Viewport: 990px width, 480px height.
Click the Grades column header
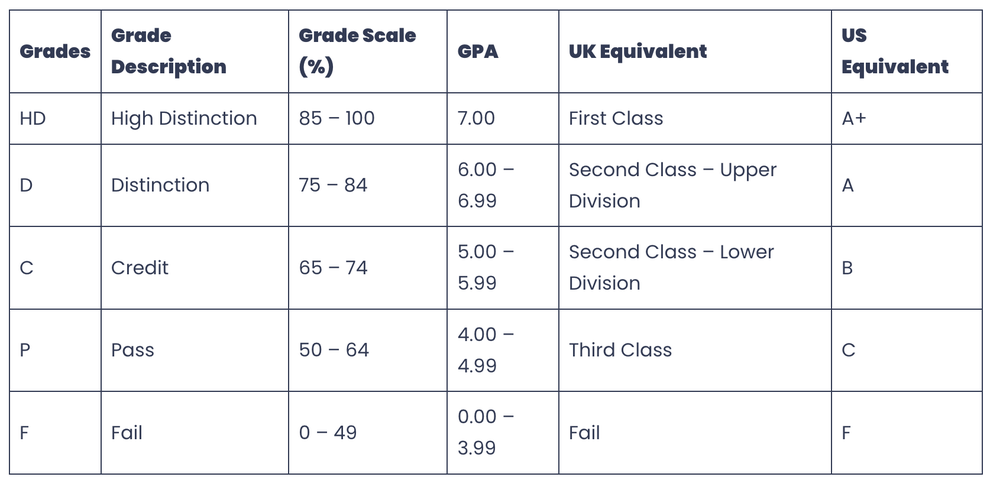(55, 51)
